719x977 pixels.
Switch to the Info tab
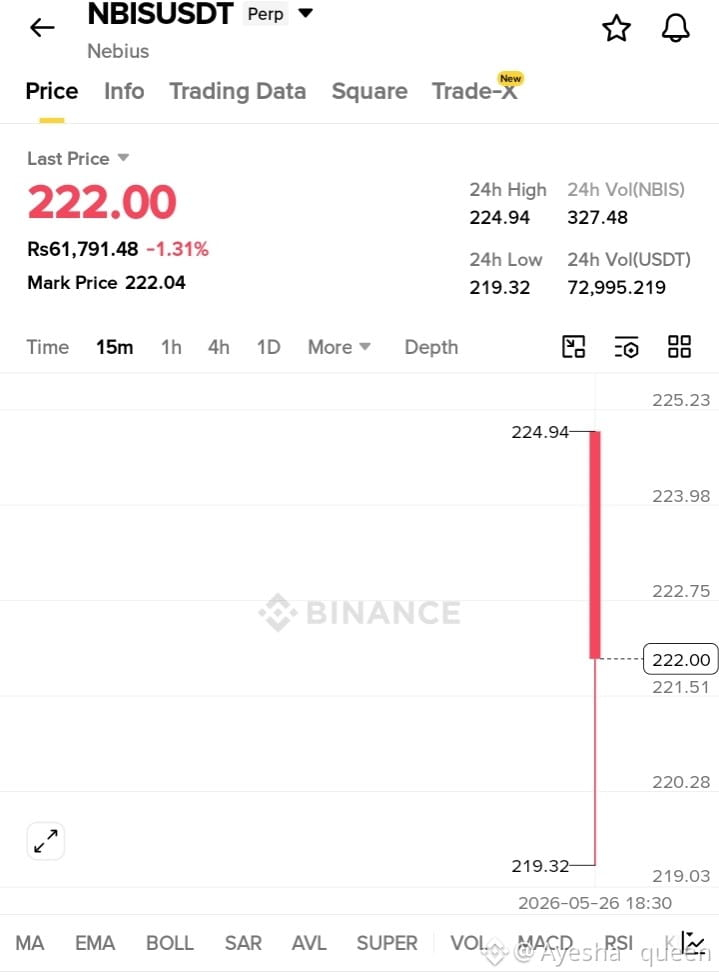point(124,91)
